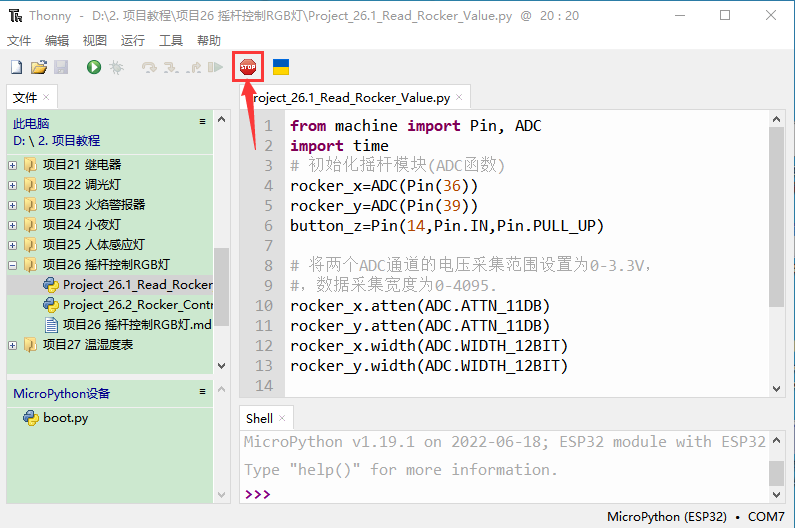Screen dimensions: 795x528
Task: Click the Save floppy disk icon
Action: pyautogui.click(x=61, y=67)
